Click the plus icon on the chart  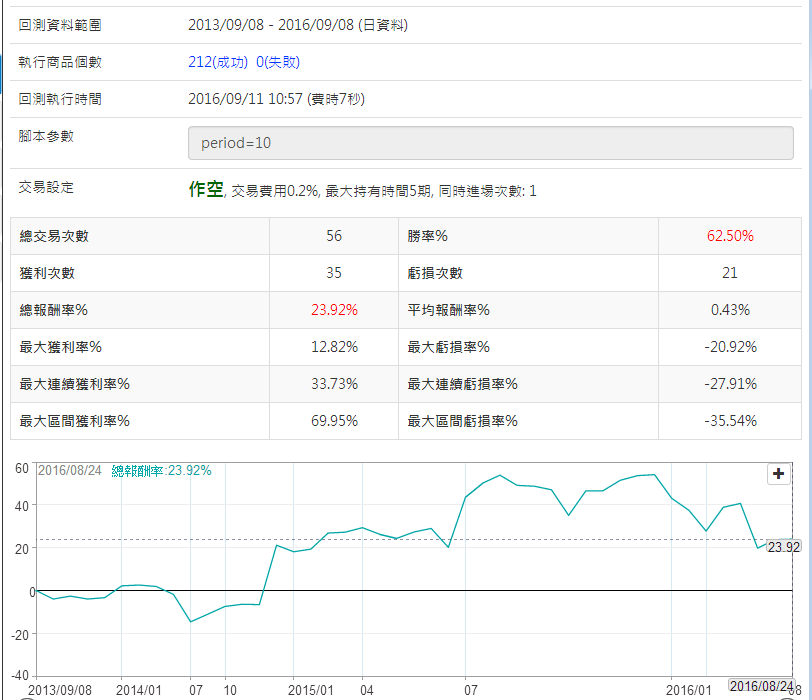[x=778, y=474]
